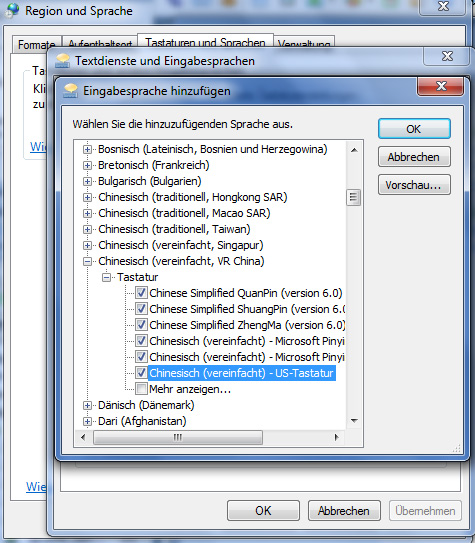Select Mehr anzeigen... label
The image size is (475, 543).
tap(190, 389)
